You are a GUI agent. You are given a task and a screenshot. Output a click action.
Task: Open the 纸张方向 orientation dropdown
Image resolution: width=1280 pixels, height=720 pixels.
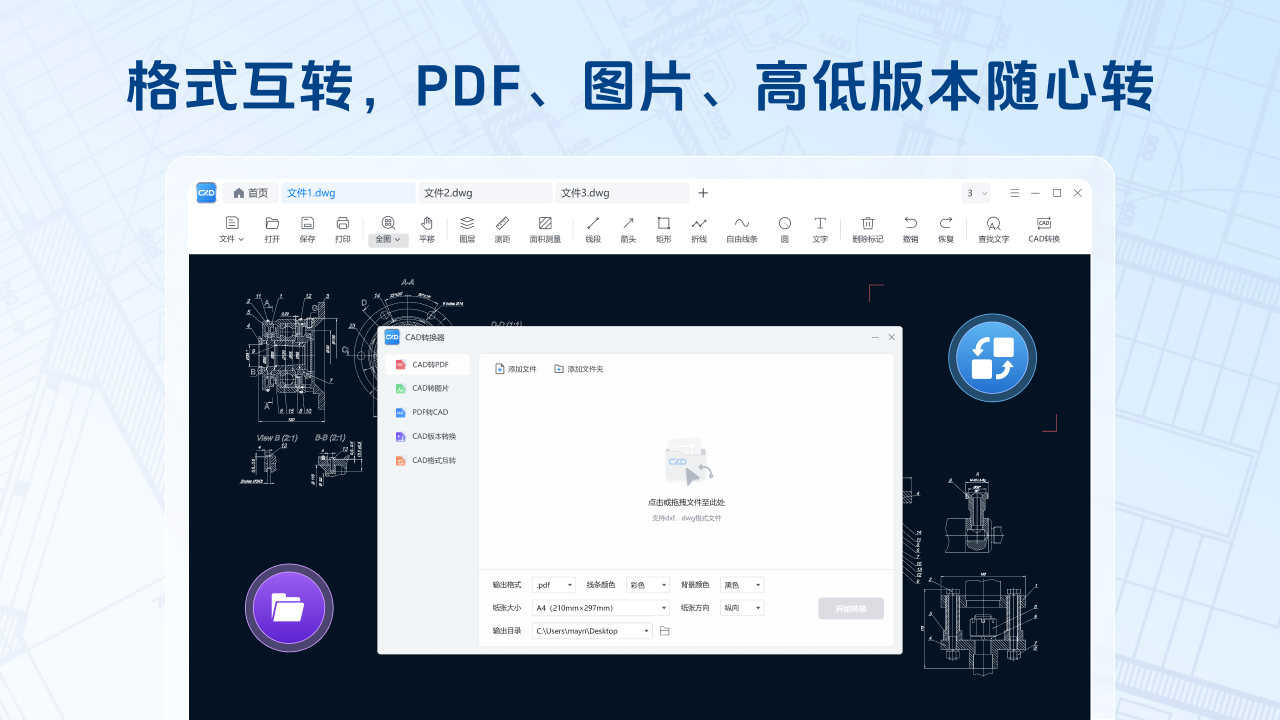tap(741, 607)
